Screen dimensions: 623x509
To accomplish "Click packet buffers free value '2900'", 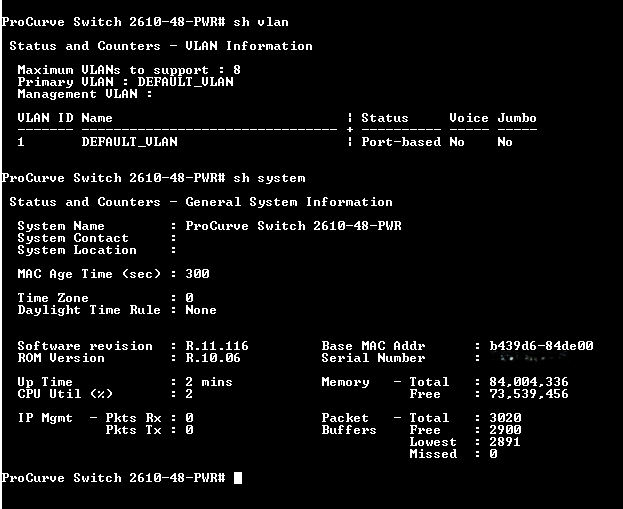I will tap(505, 430).
